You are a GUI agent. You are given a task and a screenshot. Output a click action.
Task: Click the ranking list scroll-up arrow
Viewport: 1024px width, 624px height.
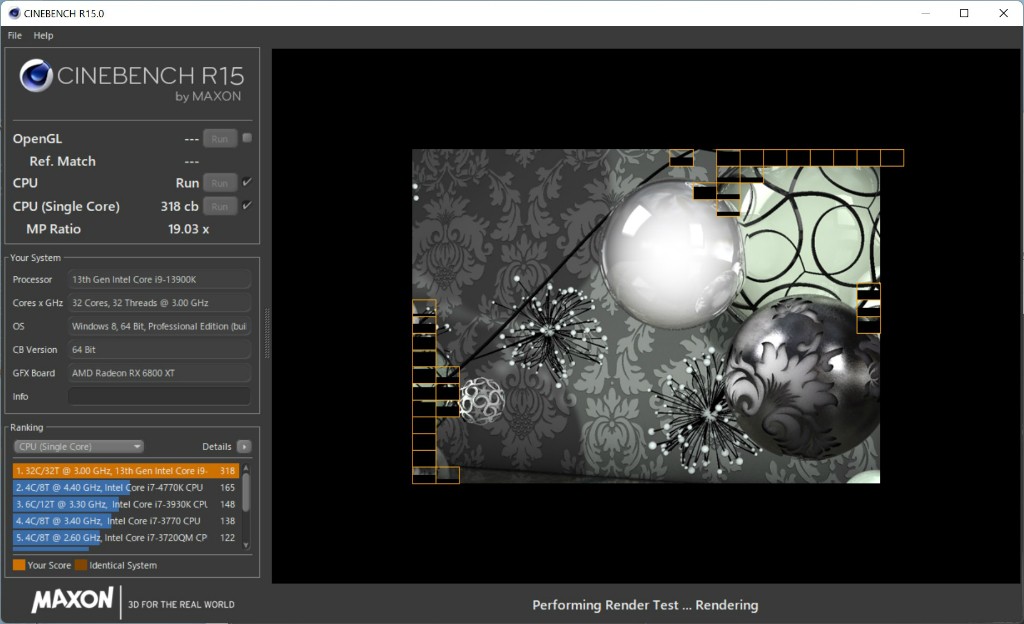point(246,467)
